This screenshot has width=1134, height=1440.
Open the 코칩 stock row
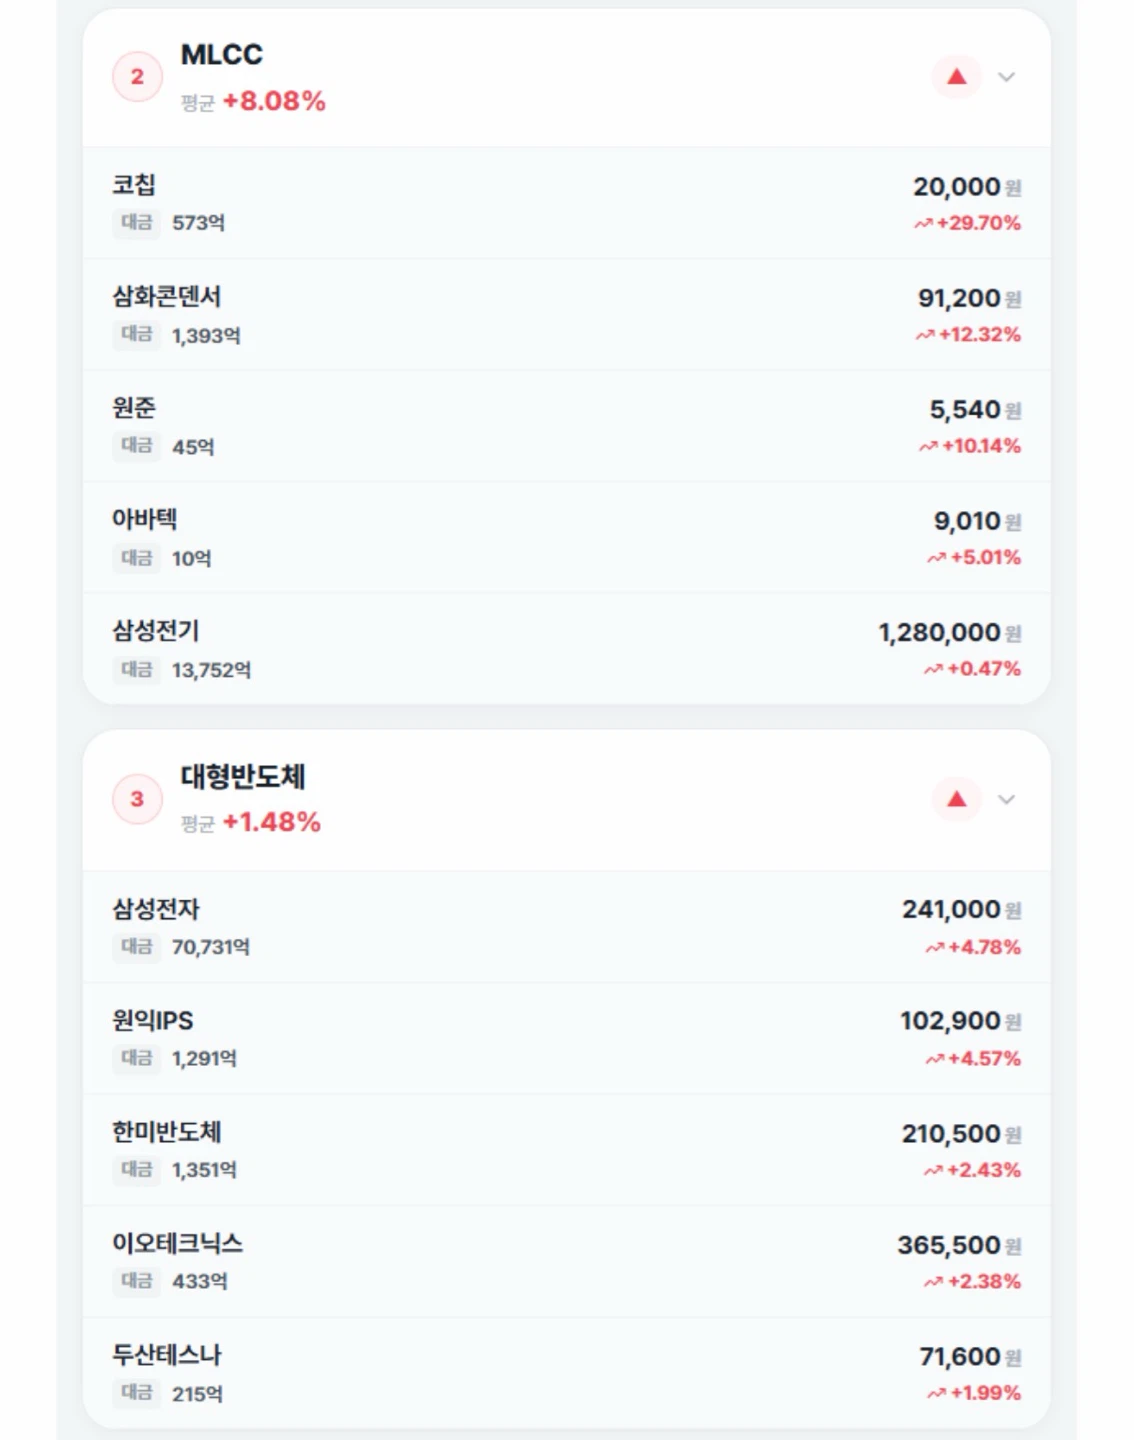tap(566, 203)
